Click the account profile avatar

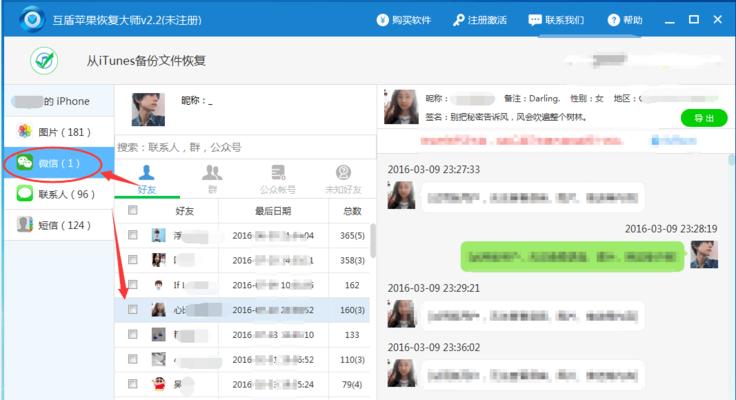148,109
